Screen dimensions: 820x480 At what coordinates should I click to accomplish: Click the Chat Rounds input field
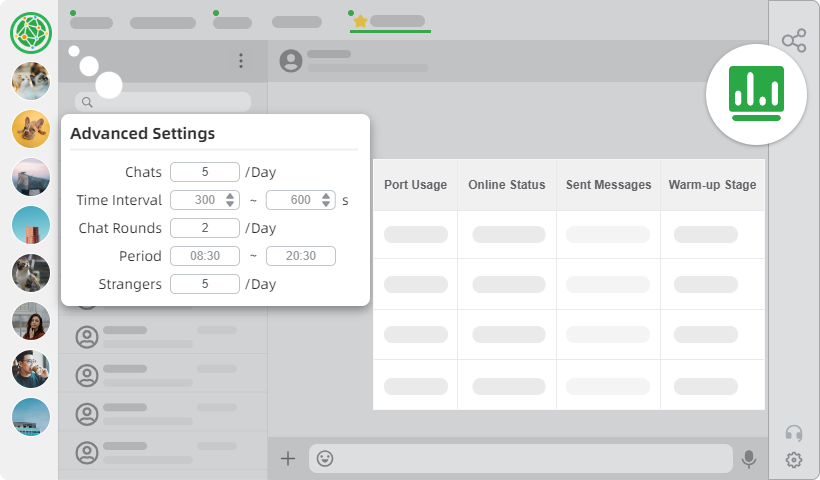tap(205, 228)
